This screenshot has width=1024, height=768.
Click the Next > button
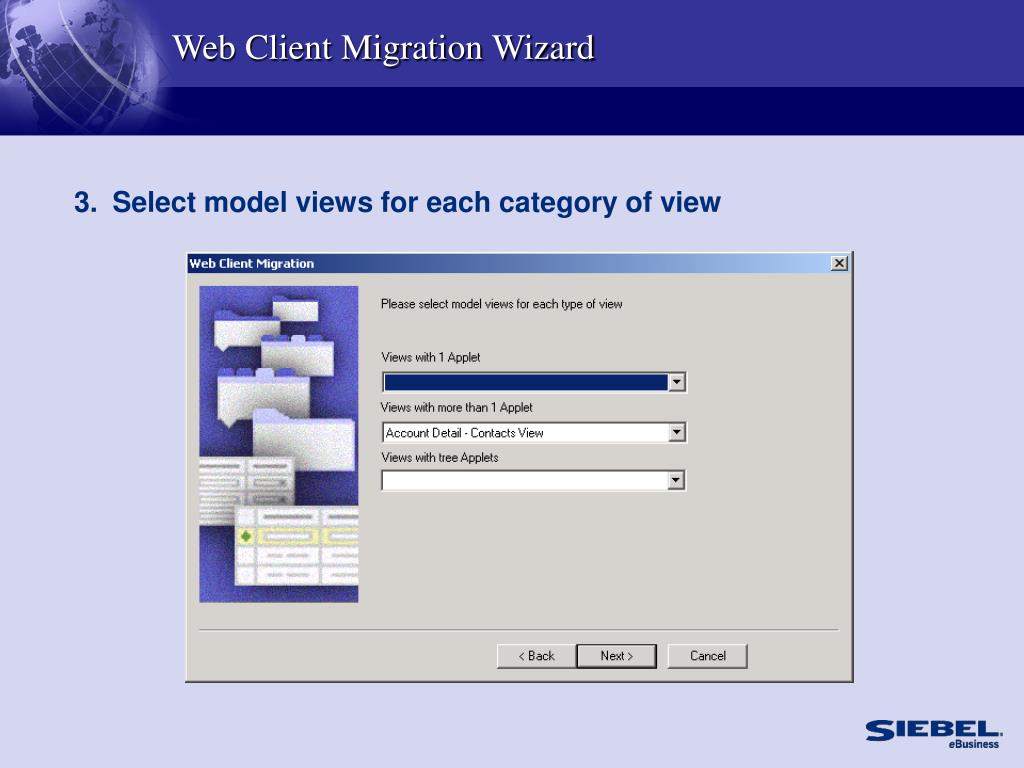pos(616,656)
